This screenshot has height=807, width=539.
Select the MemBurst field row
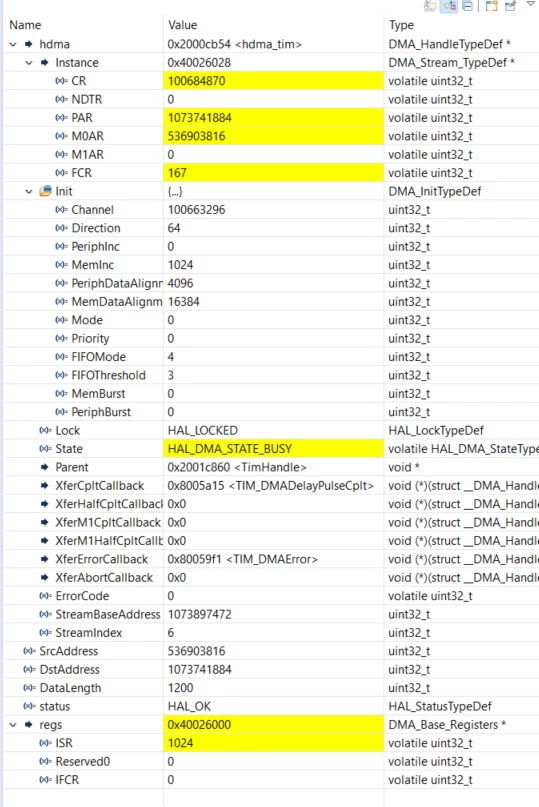[x=271, y=394]
